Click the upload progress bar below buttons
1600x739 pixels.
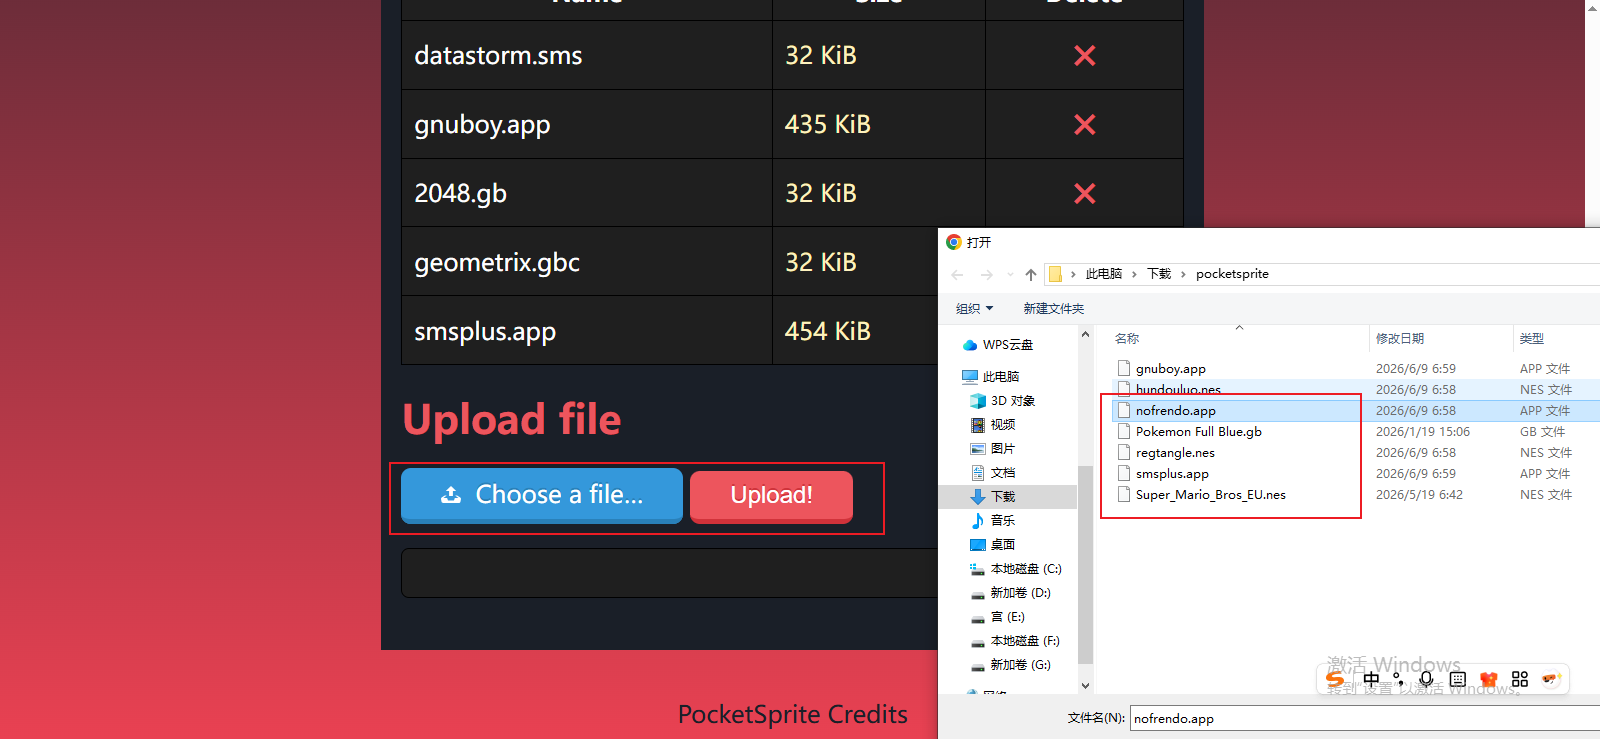pos(670,573)
